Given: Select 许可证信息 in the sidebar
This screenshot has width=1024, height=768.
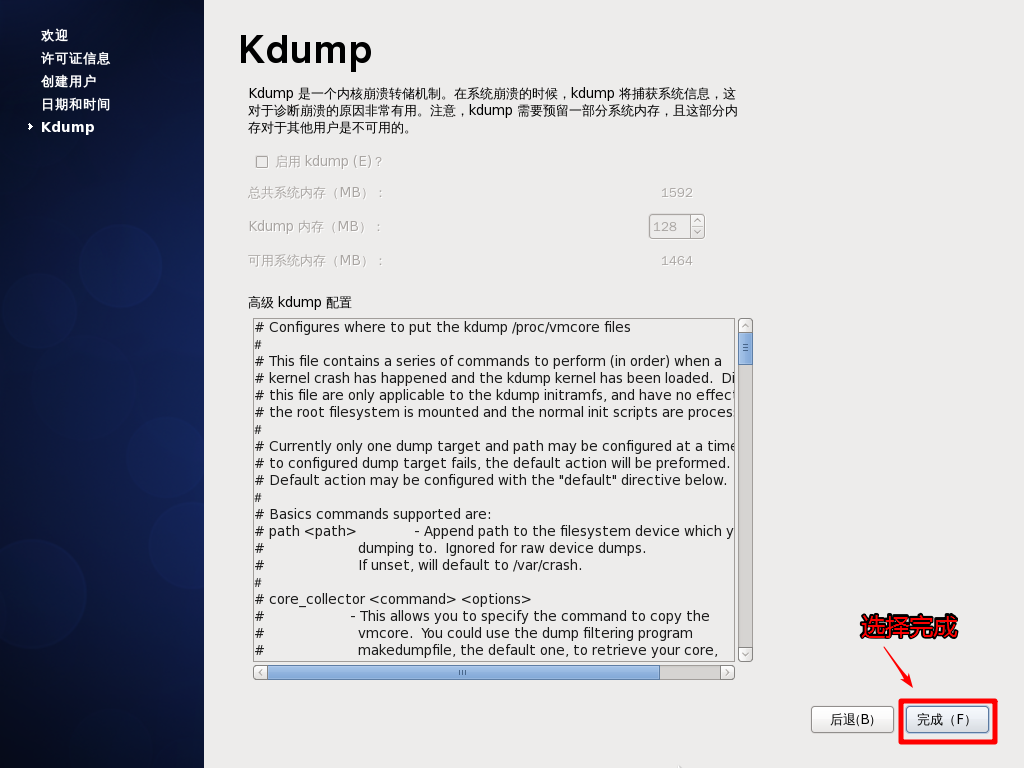Looking at the screenshot, I should [x=75, y=58].
